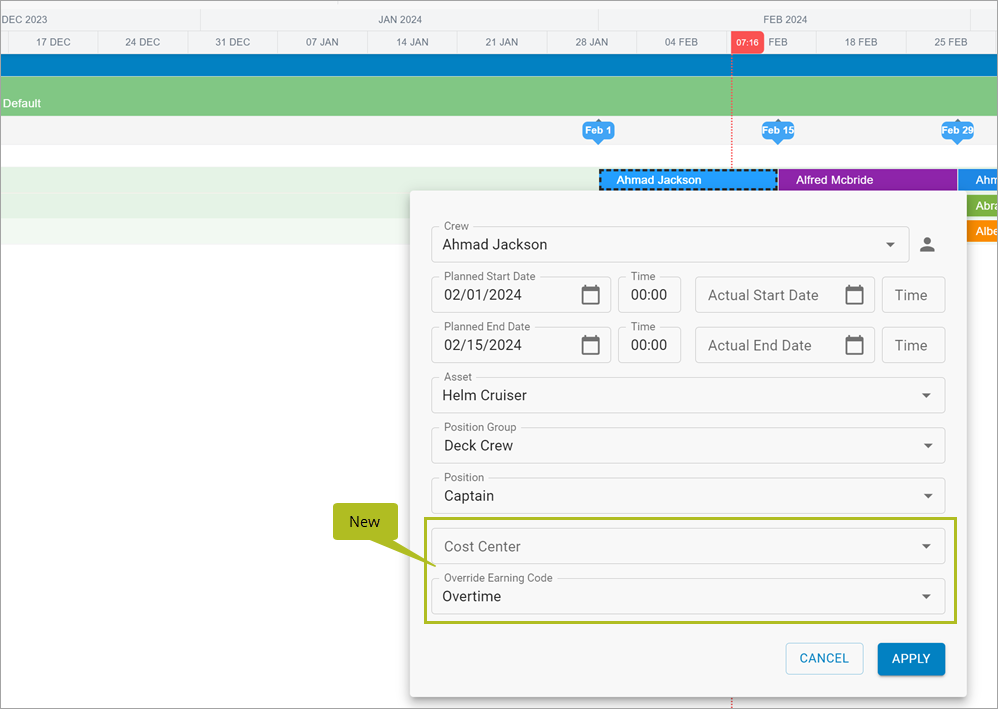Image resolution: width=998 pixels, height=709 pixels.
Task: Click the FEB 2024 month header
Action: tap(785, 20)
